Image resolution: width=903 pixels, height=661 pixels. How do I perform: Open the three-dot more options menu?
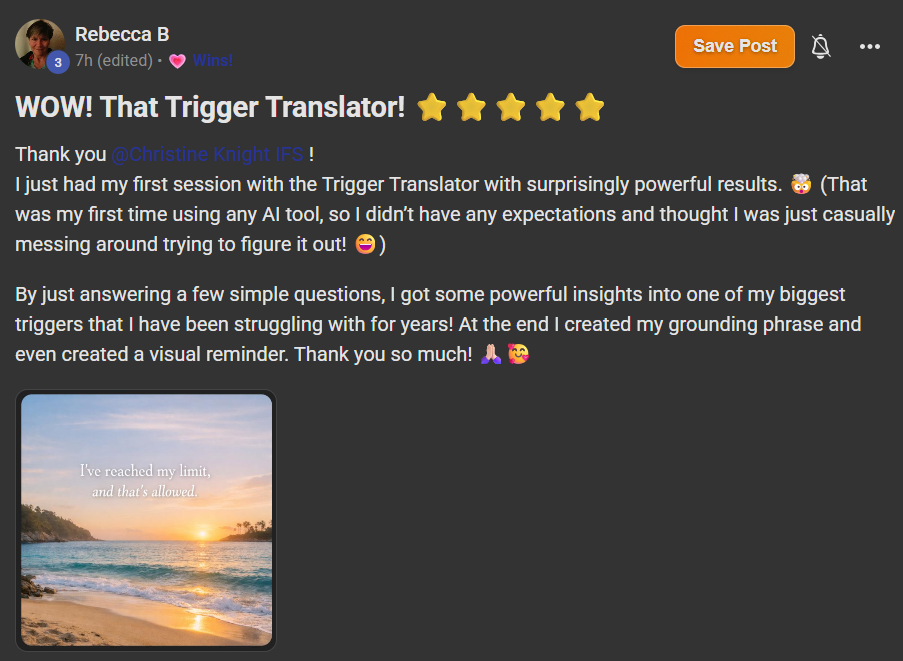(870, 47)
